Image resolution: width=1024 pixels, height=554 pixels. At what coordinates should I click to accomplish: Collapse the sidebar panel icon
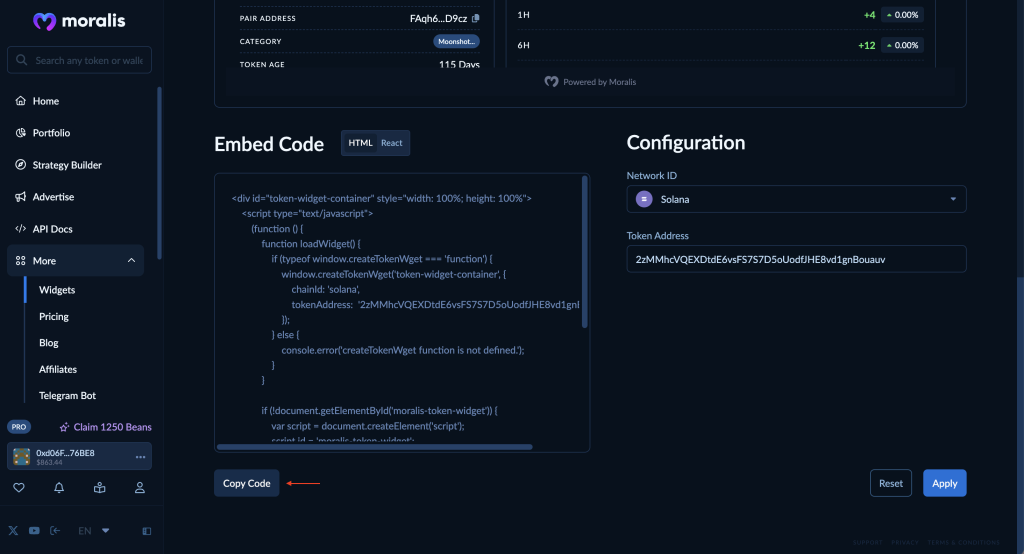pyautogui.click(x=147, y=531)
